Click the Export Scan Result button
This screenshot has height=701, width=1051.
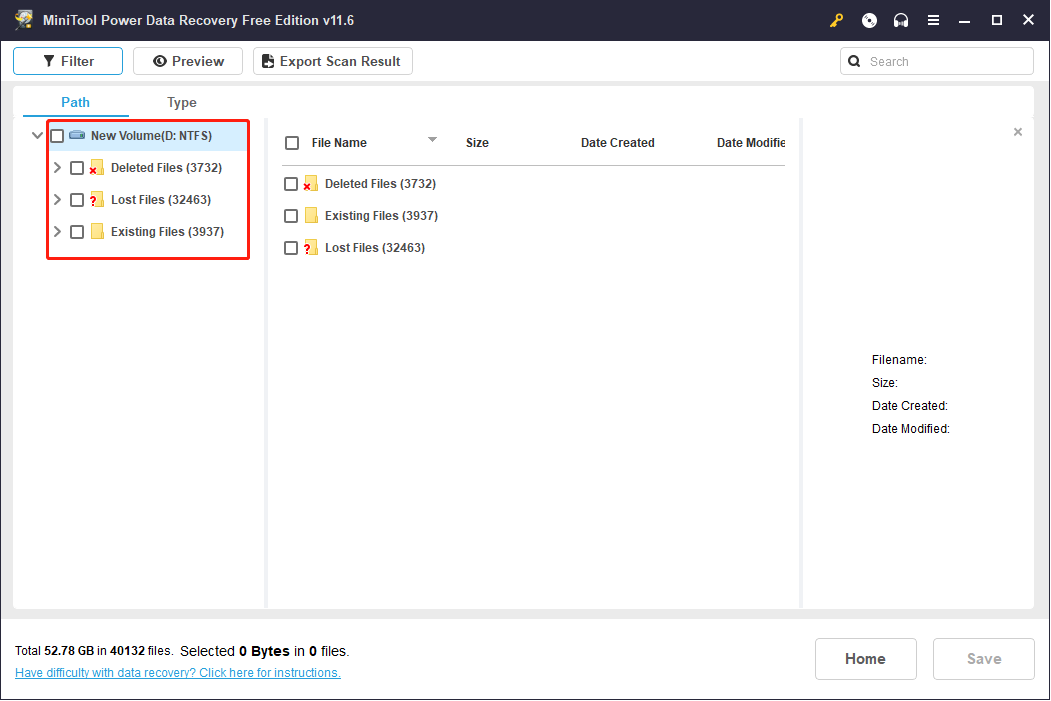click(x=332, y=61)
